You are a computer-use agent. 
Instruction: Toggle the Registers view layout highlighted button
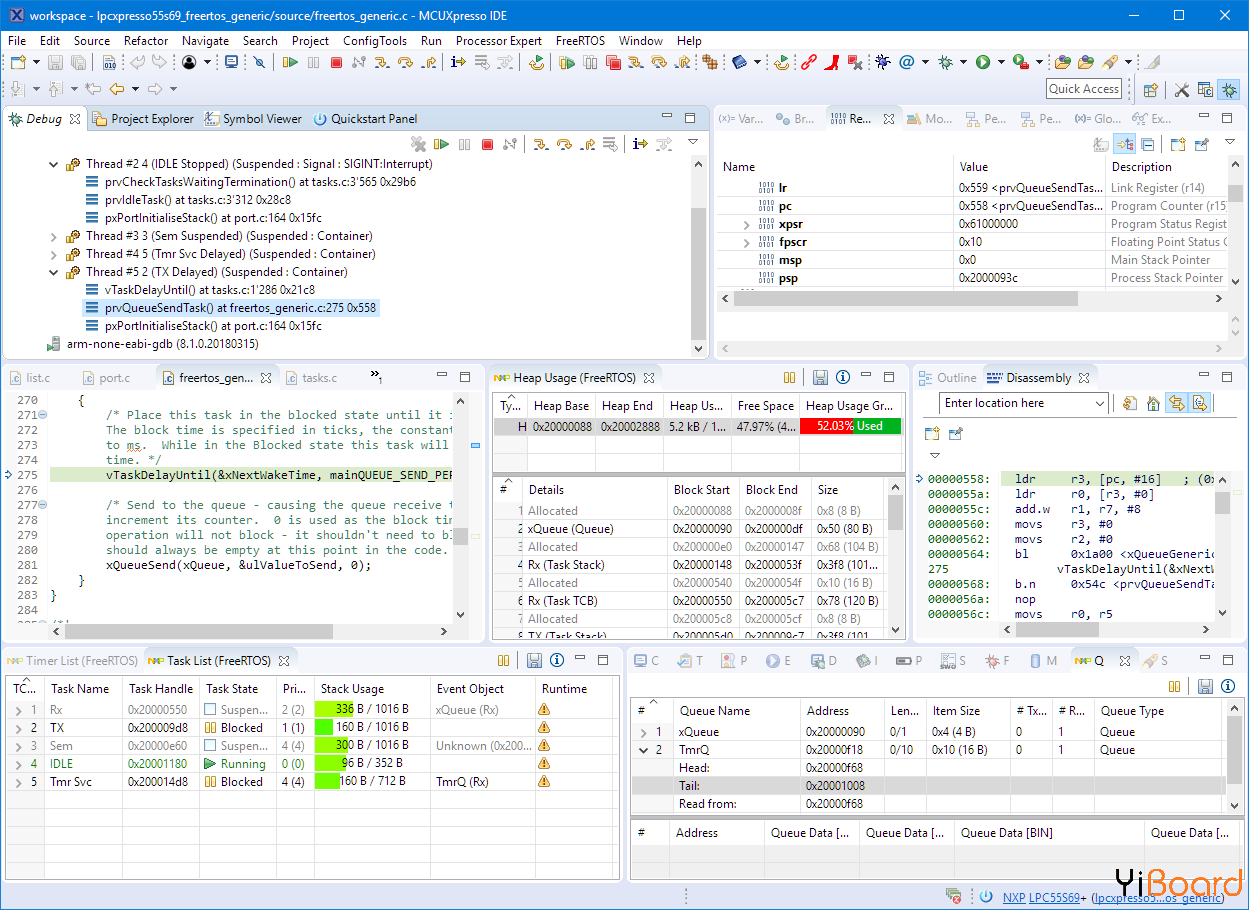click(1125, 145)
